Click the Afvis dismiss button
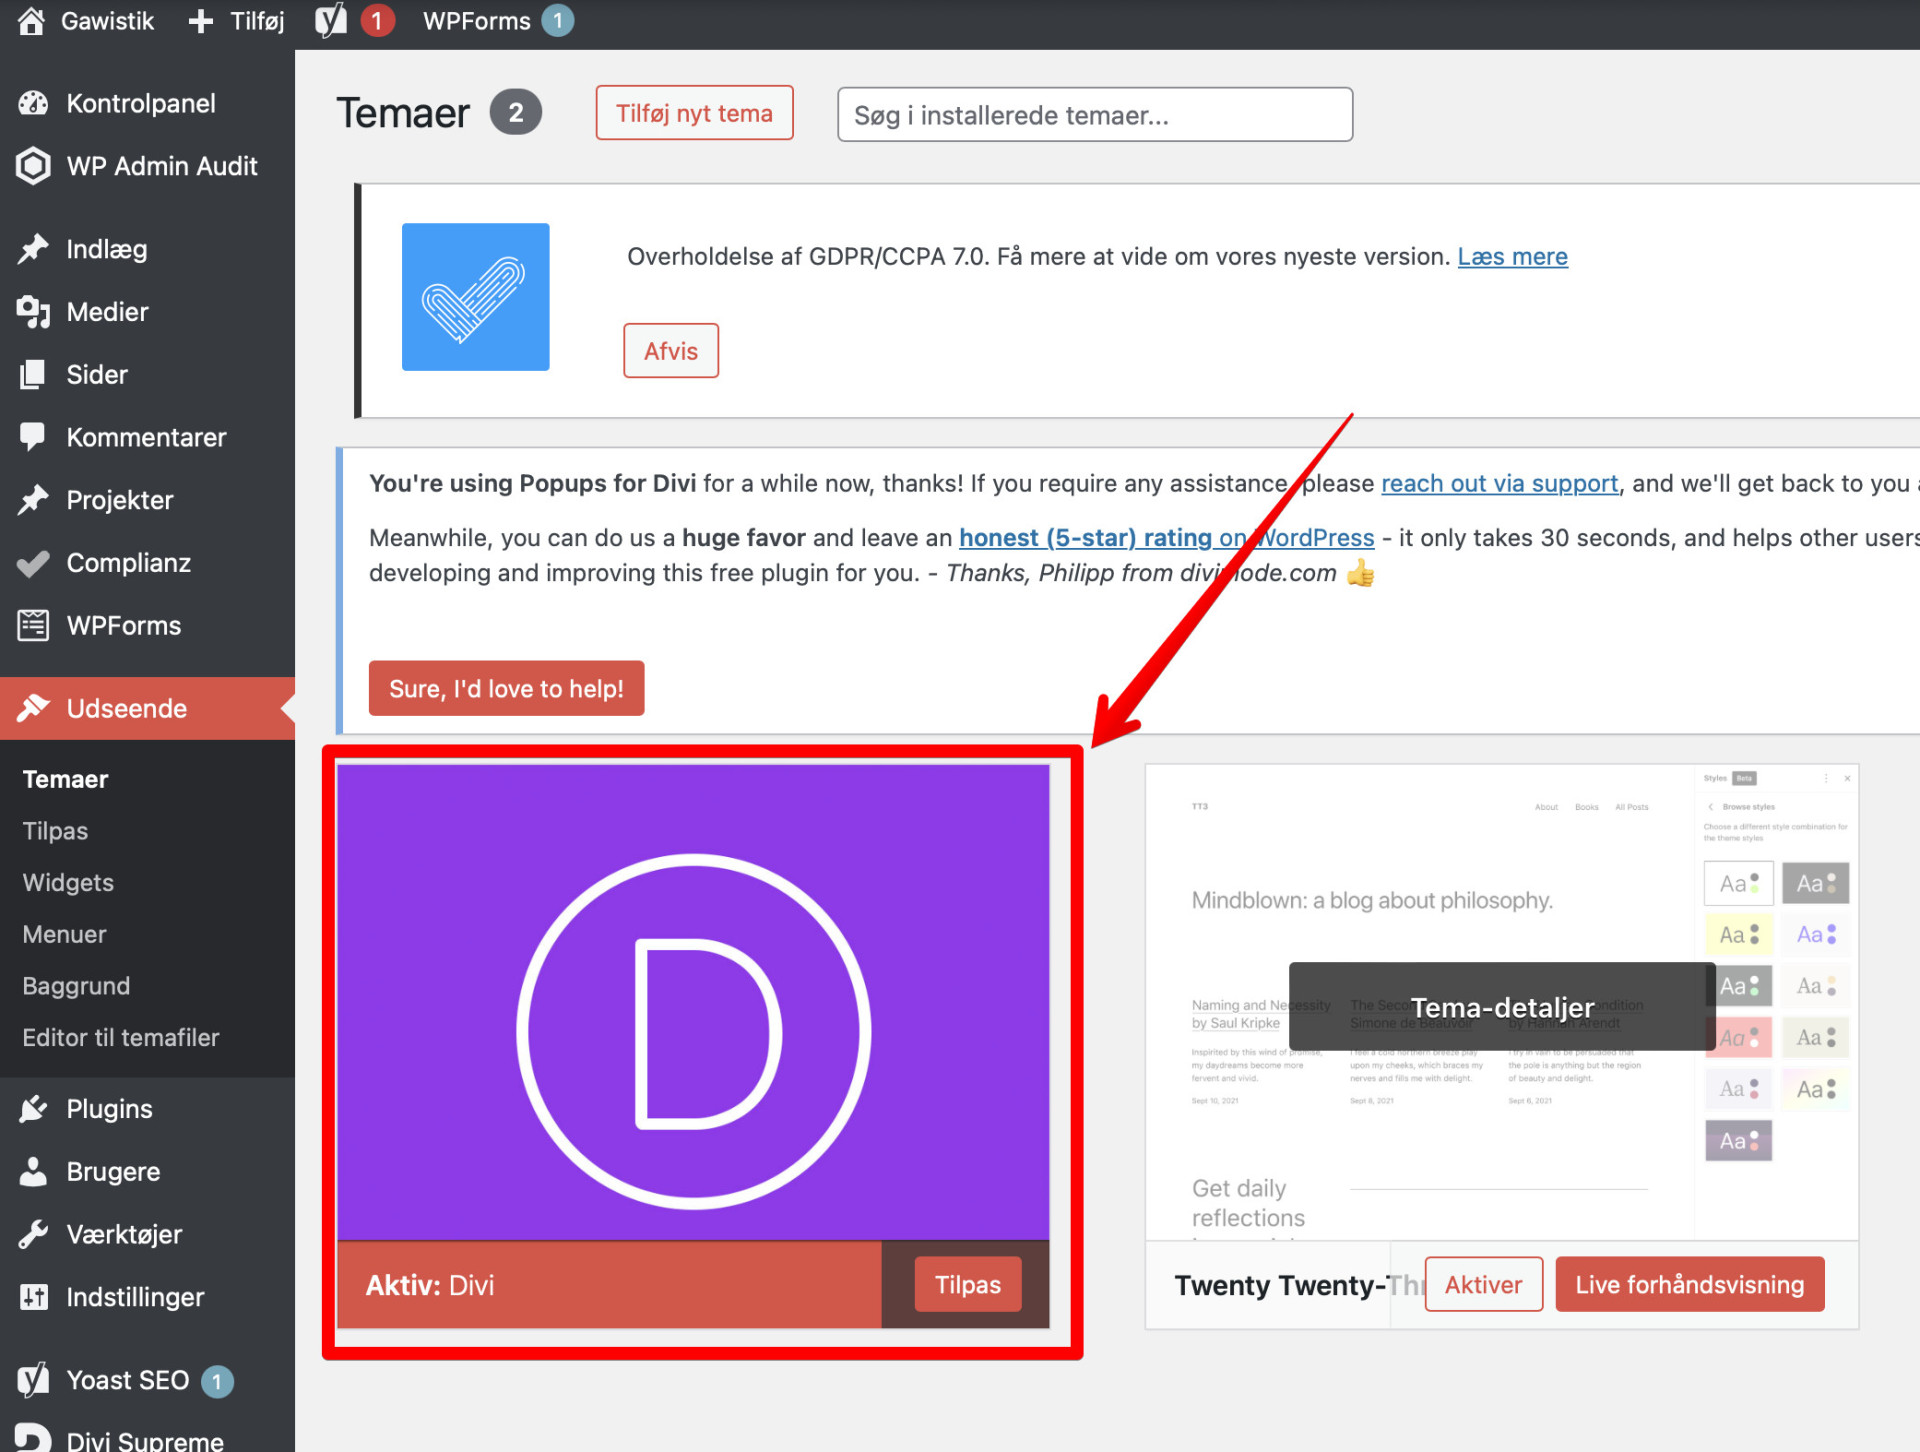Viewport: 1920px width, 1452px height. coord(670,351)
